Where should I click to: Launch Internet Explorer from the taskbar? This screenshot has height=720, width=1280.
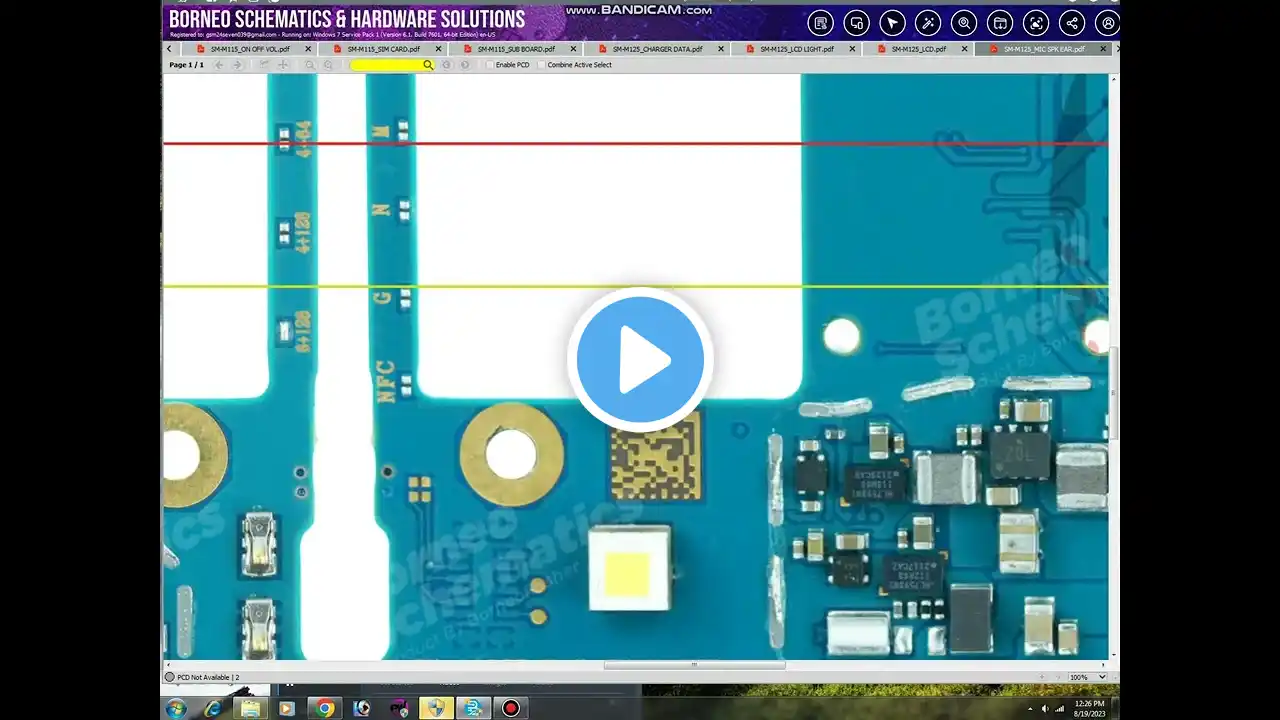click(x=213, y=708)
